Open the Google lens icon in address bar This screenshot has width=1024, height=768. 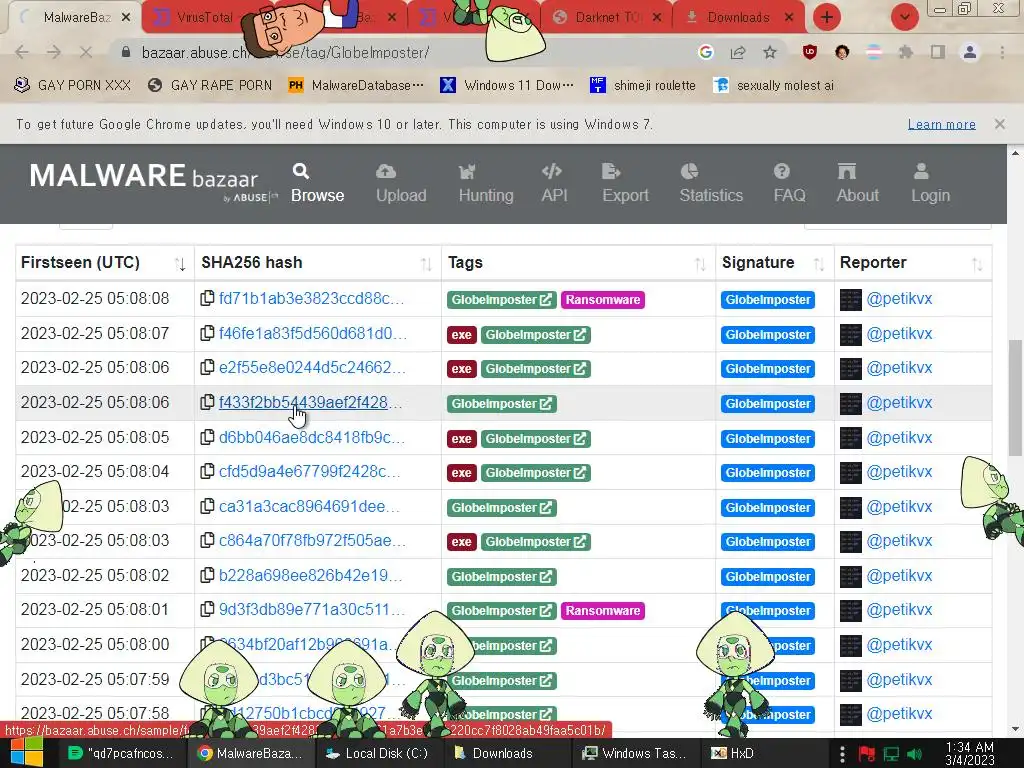[x=705, y=52]
